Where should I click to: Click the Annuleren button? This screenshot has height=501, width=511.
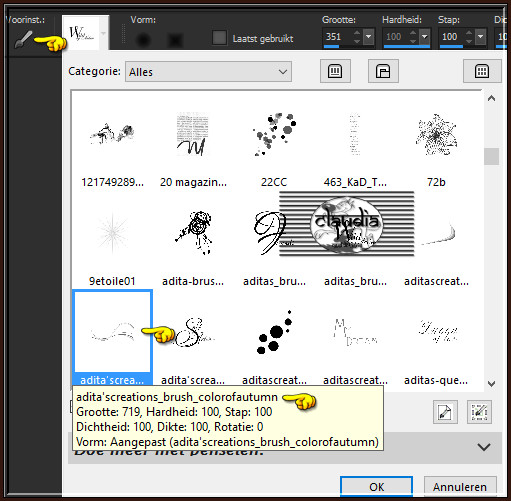(x=460, y=487)
